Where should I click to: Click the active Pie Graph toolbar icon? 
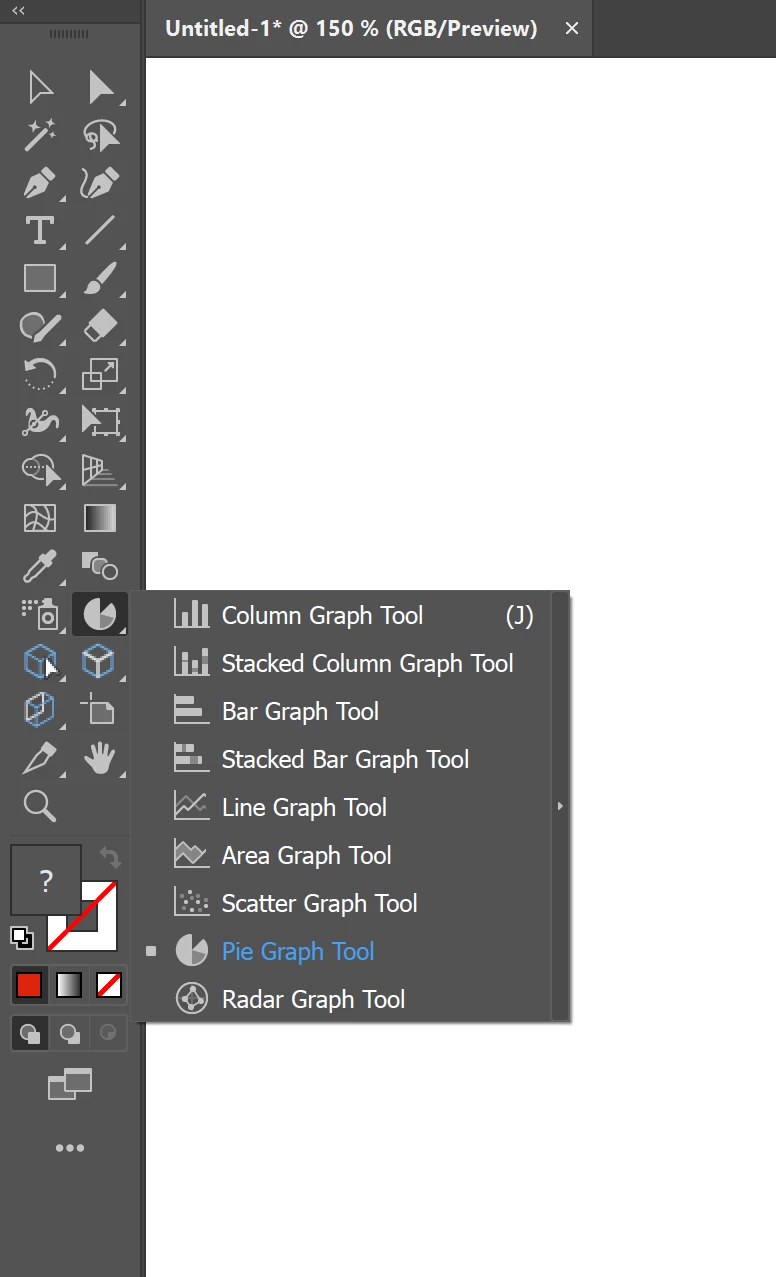click(100, 614)
